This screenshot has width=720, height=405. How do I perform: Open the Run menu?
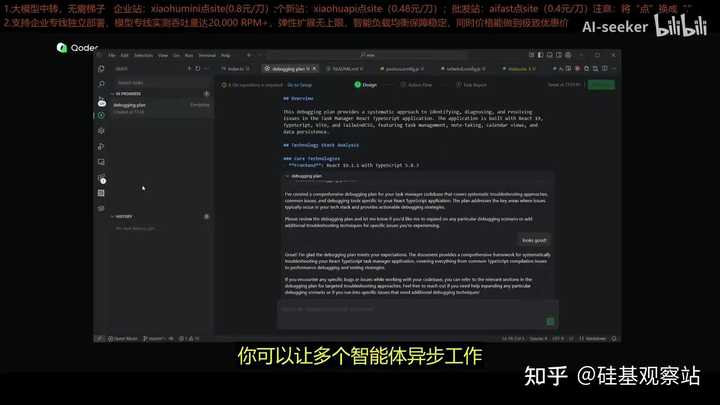189,55
